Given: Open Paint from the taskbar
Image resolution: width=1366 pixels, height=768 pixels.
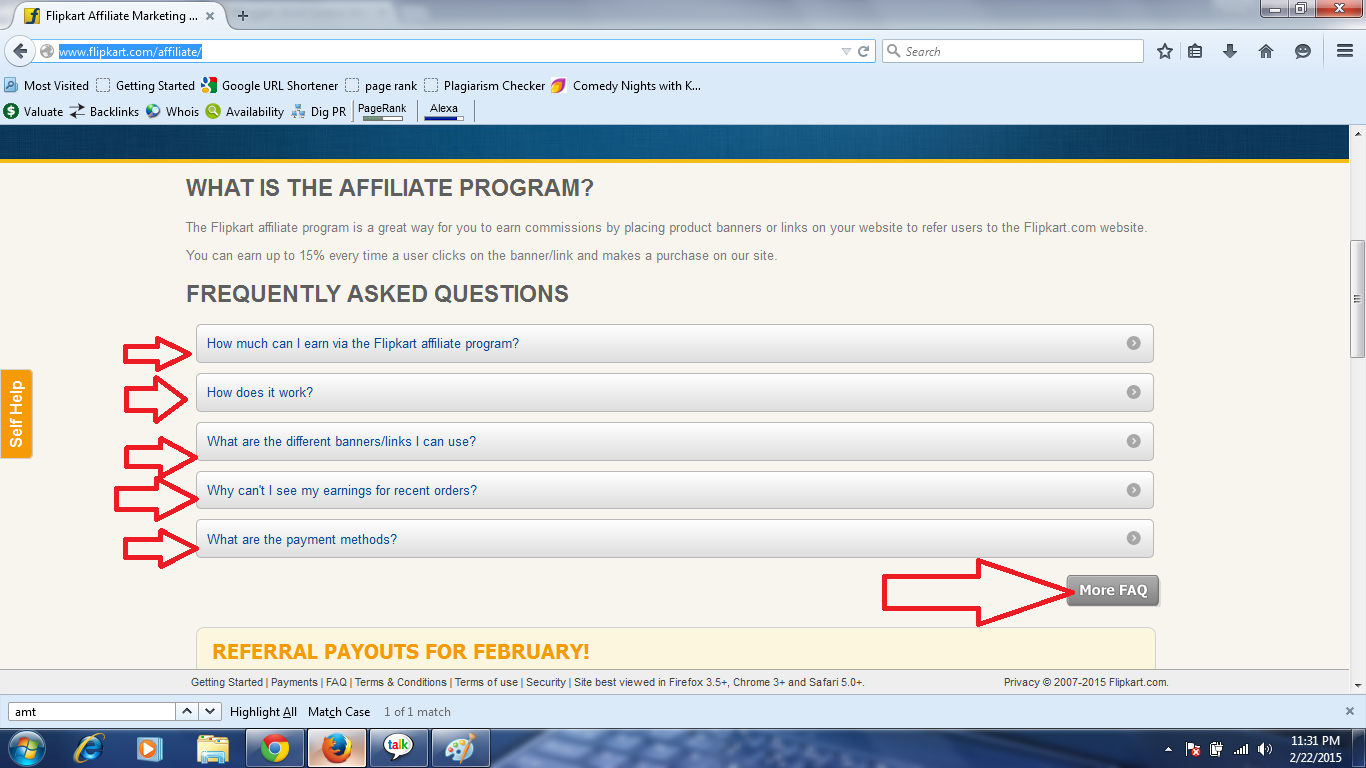Looking at the screenshot, I should [461, 748].
